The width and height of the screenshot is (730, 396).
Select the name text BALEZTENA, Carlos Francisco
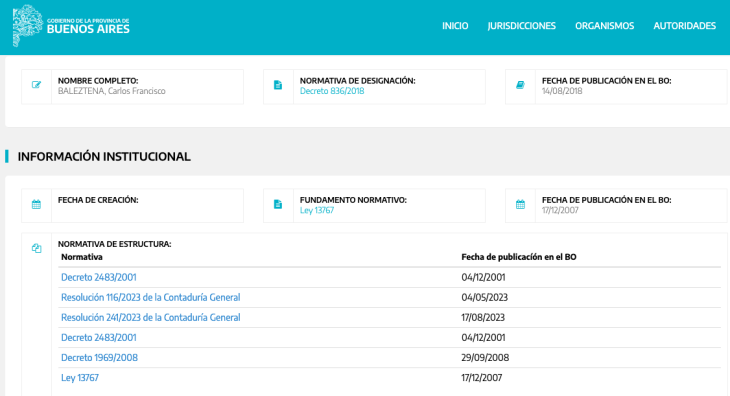(112, 91)
